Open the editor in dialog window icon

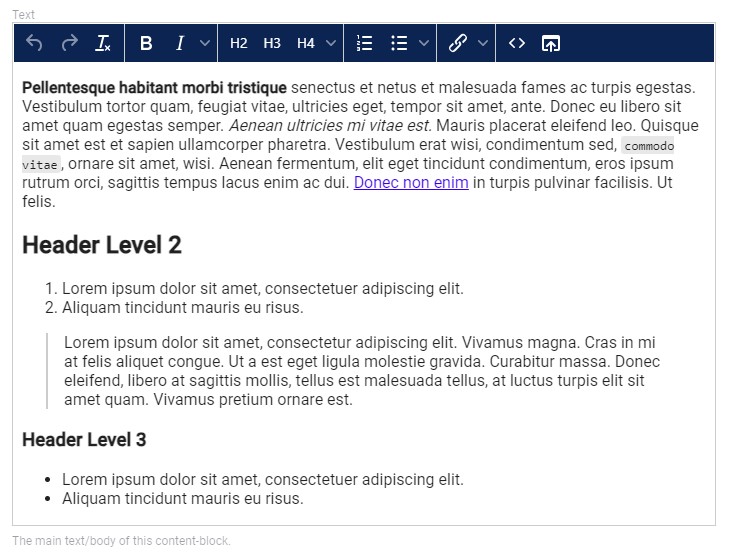pyautogui.click(x=551, y=43)
